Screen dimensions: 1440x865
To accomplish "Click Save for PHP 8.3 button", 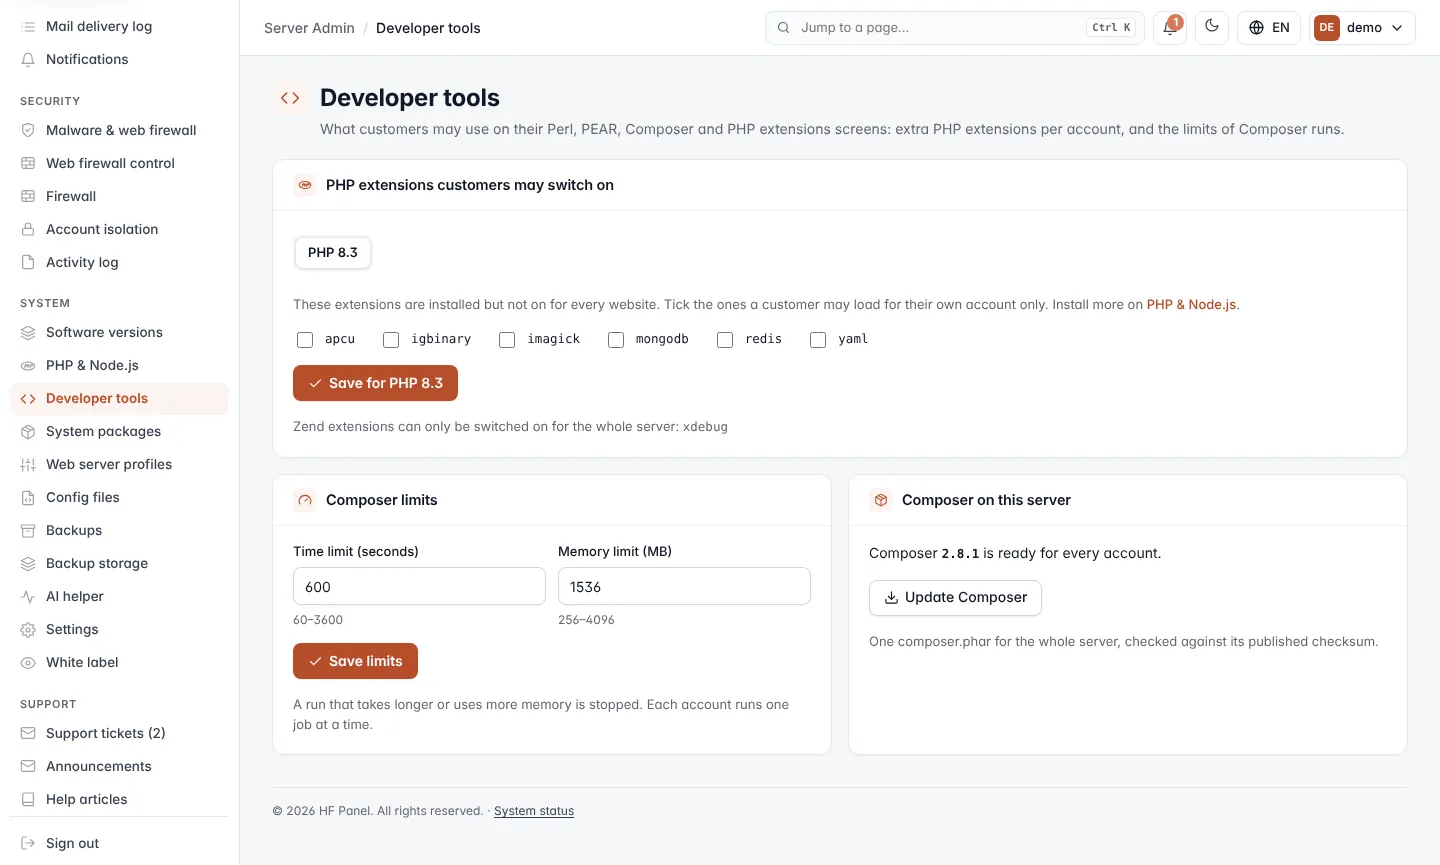I will [375, 383].
